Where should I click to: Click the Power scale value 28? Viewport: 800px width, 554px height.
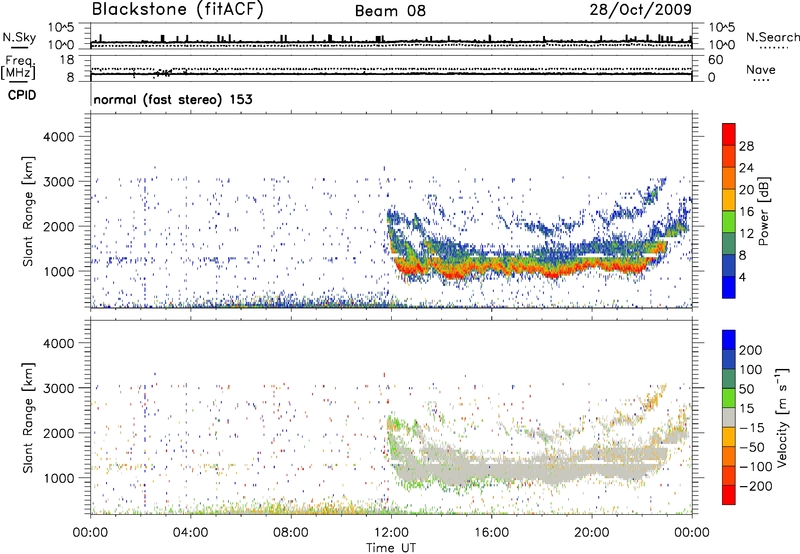click(746, 146)
